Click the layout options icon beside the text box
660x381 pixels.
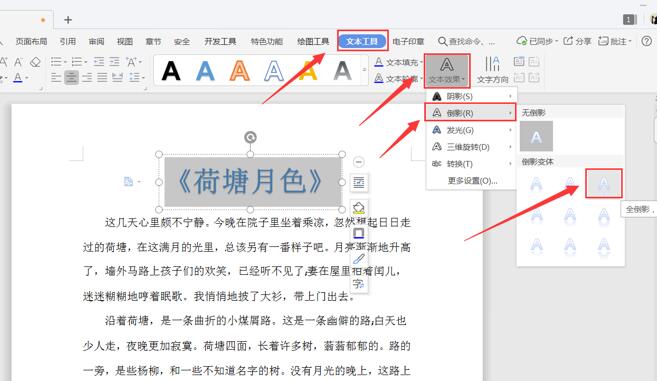[359, 183]
